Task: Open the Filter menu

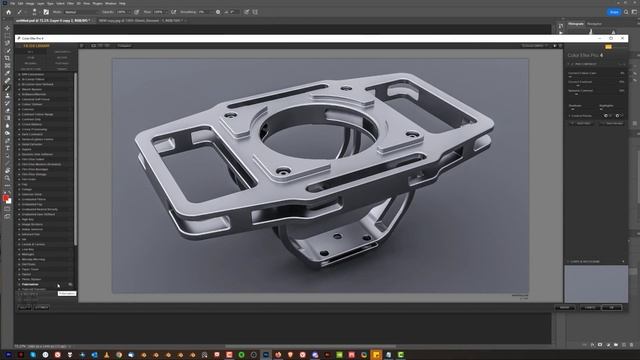Action: pyautogui.click(x=71, y=3)
